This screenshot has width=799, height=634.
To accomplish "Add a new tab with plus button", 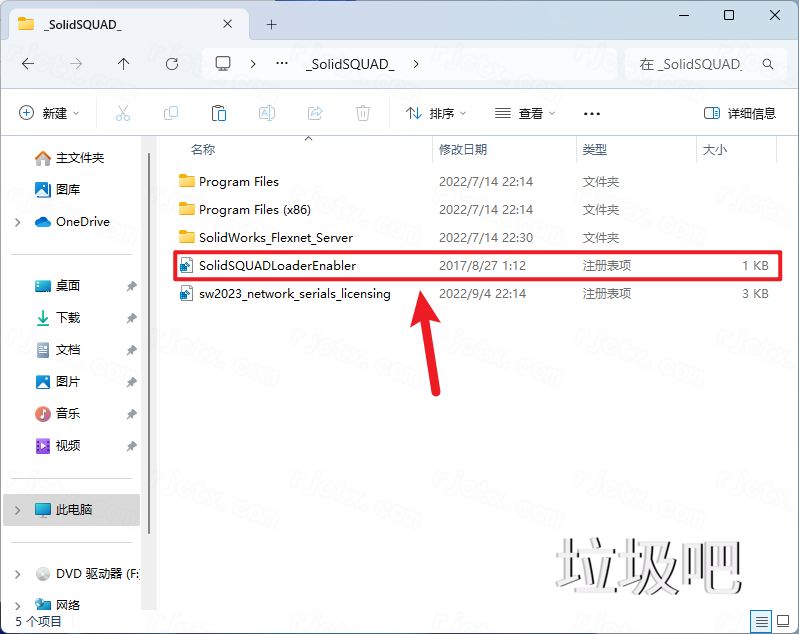I will 272,24.
